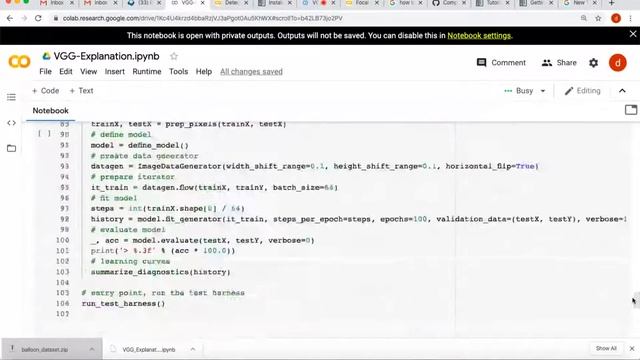Click the '# prepare iterator' comment
This screenshot has width=640, height=360.
(133, 177)
